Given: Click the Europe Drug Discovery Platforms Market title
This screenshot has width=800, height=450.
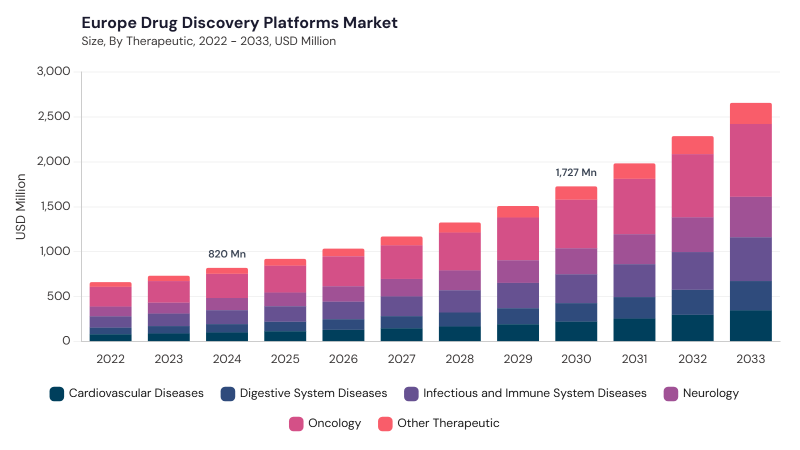Looking at the screenshot, I should pos(239,22).
